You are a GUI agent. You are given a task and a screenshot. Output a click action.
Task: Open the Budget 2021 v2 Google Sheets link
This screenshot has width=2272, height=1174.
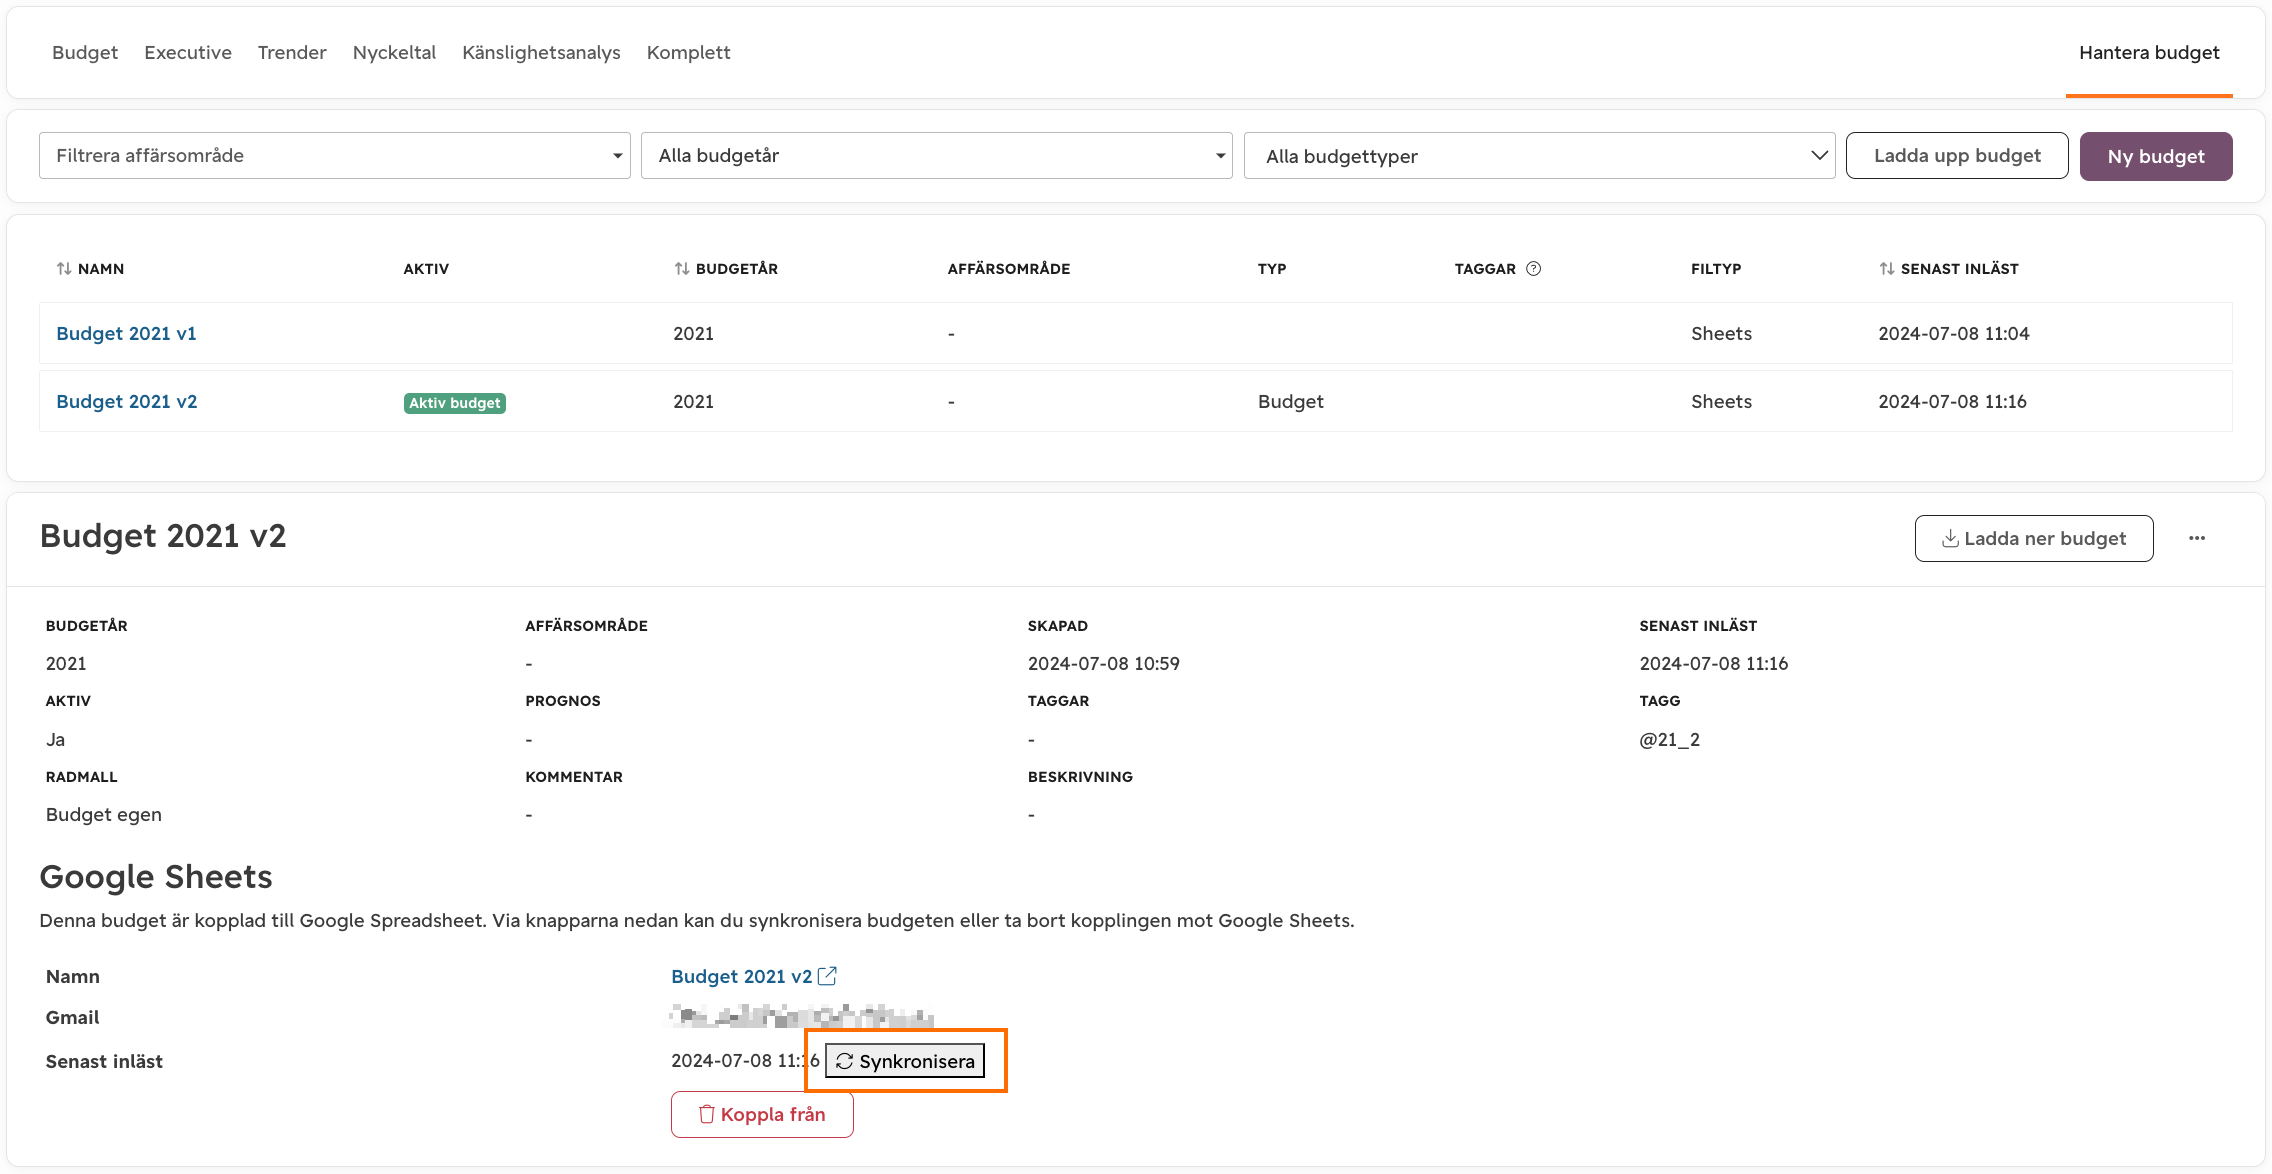coord(741,976)
